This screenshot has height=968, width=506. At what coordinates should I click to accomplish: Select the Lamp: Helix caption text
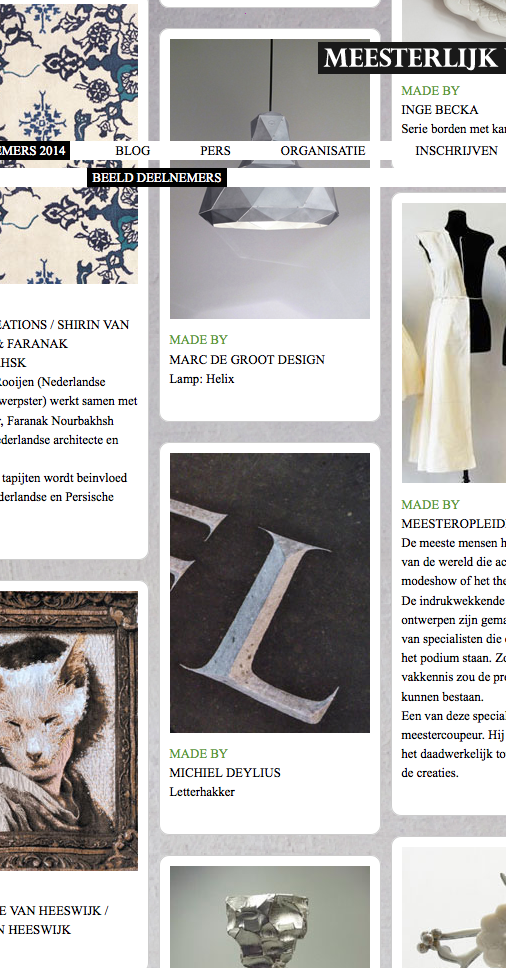click(x=202, y=379)
